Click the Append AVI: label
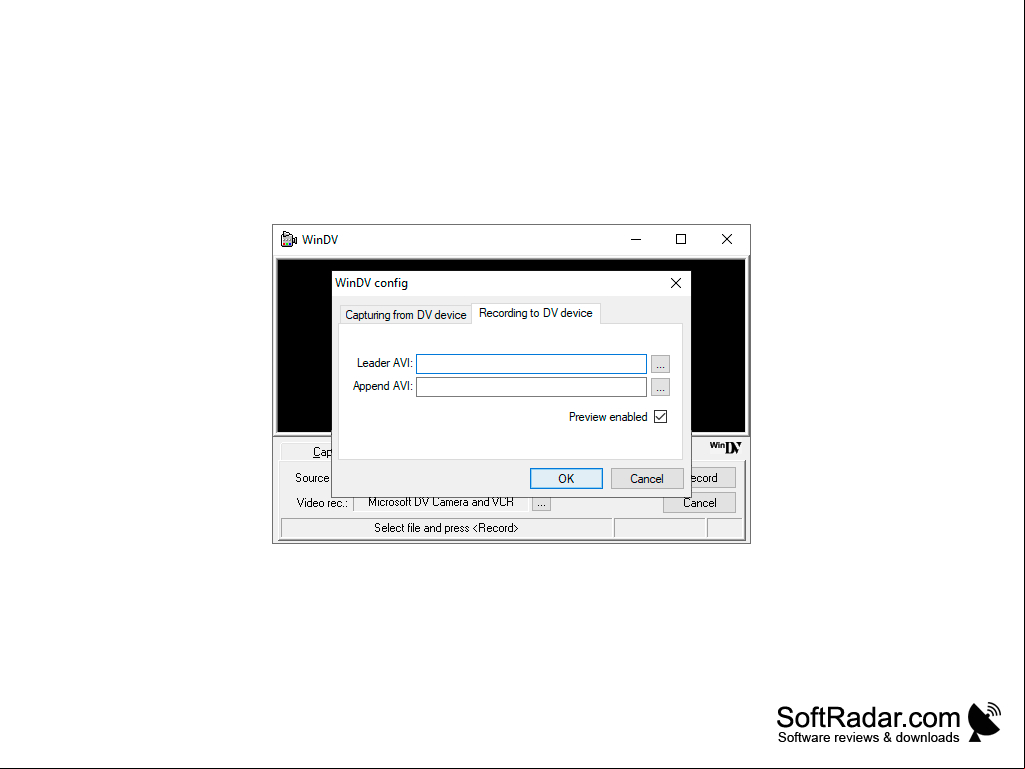1025x769 pixels. [382, 386]
